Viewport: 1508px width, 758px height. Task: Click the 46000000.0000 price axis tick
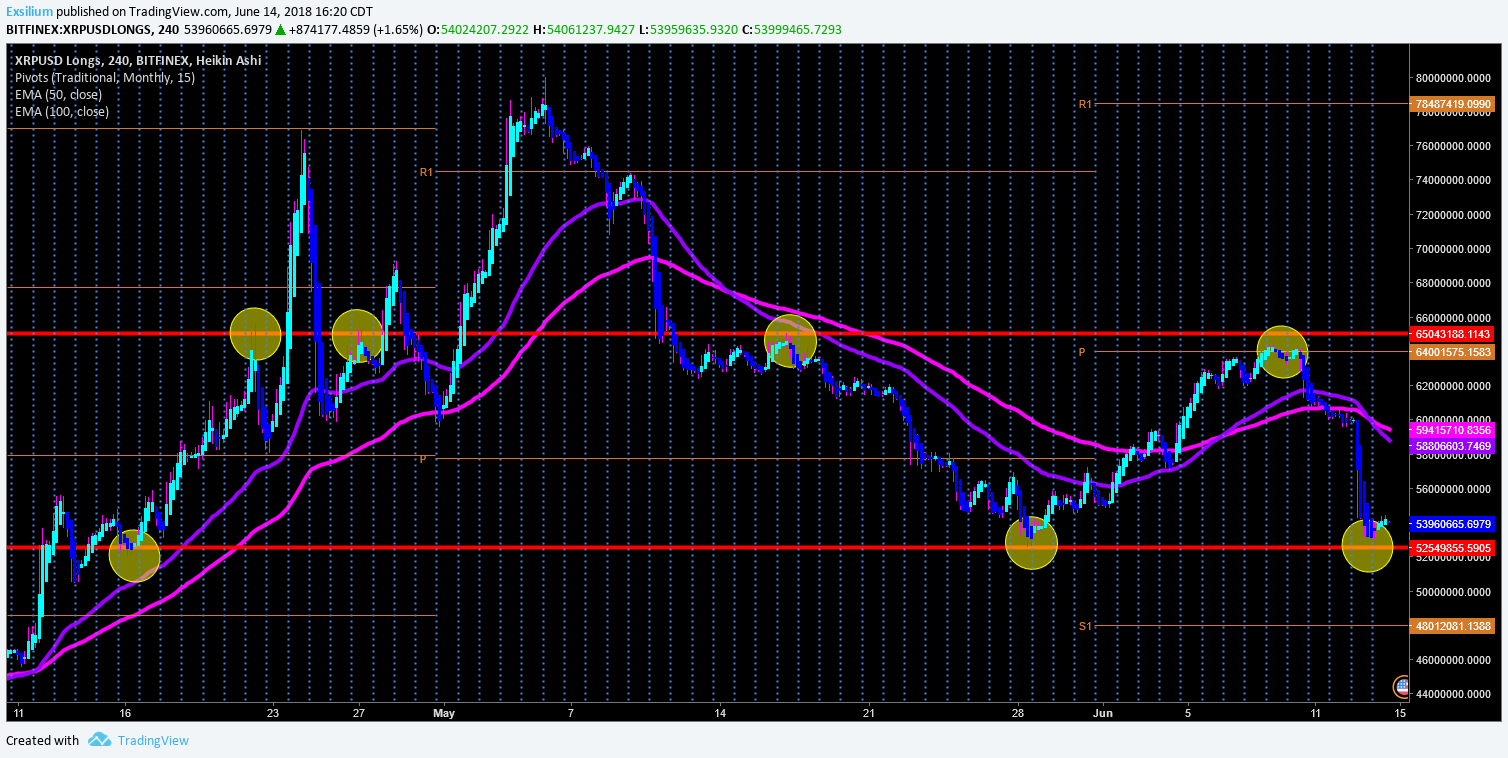coord(1454,660)
